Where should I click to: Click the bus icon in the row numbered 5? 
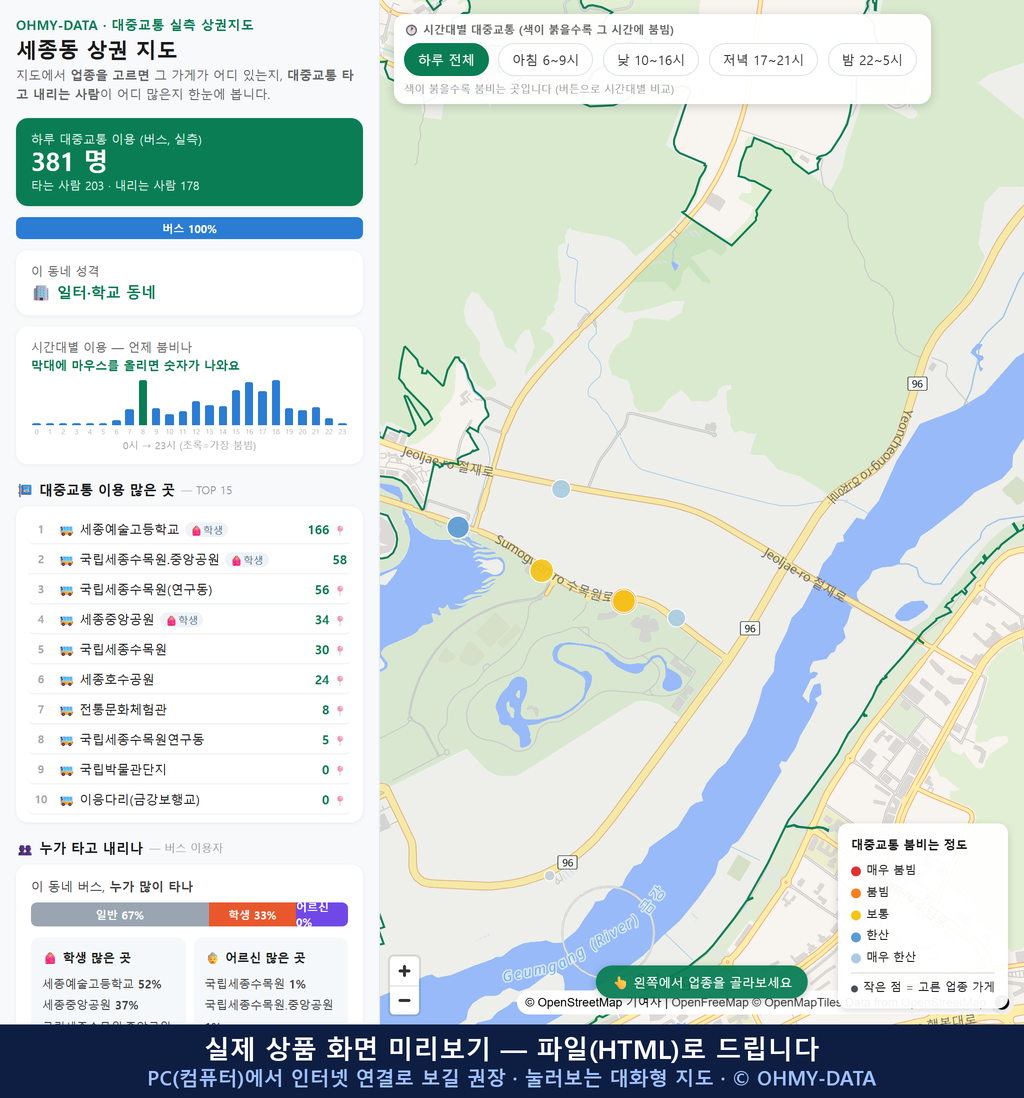click(x=67, y=651)
